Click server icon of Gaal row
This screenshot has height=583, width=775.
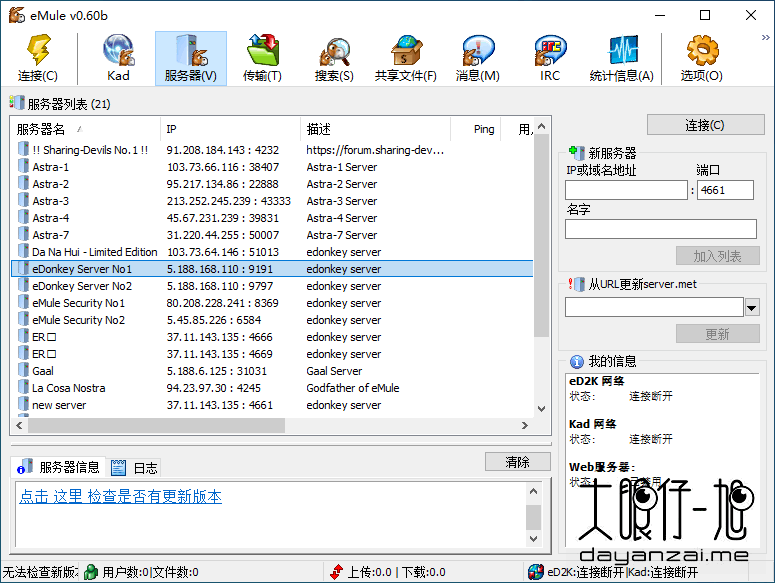pyautogui.click(x=23, y=370)
